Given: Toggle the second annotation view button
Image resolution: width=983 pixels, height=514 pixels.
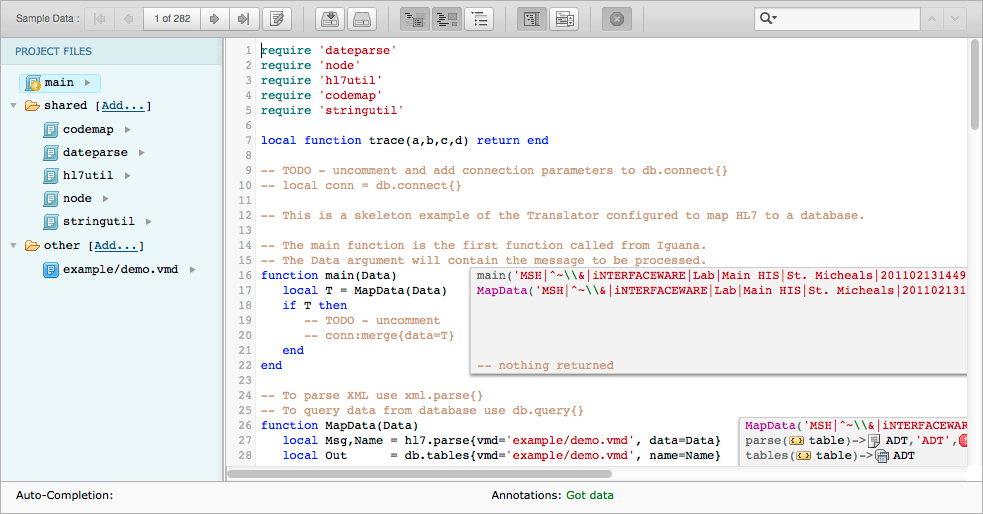Looking at the screenshot, I should pos(447,19).
